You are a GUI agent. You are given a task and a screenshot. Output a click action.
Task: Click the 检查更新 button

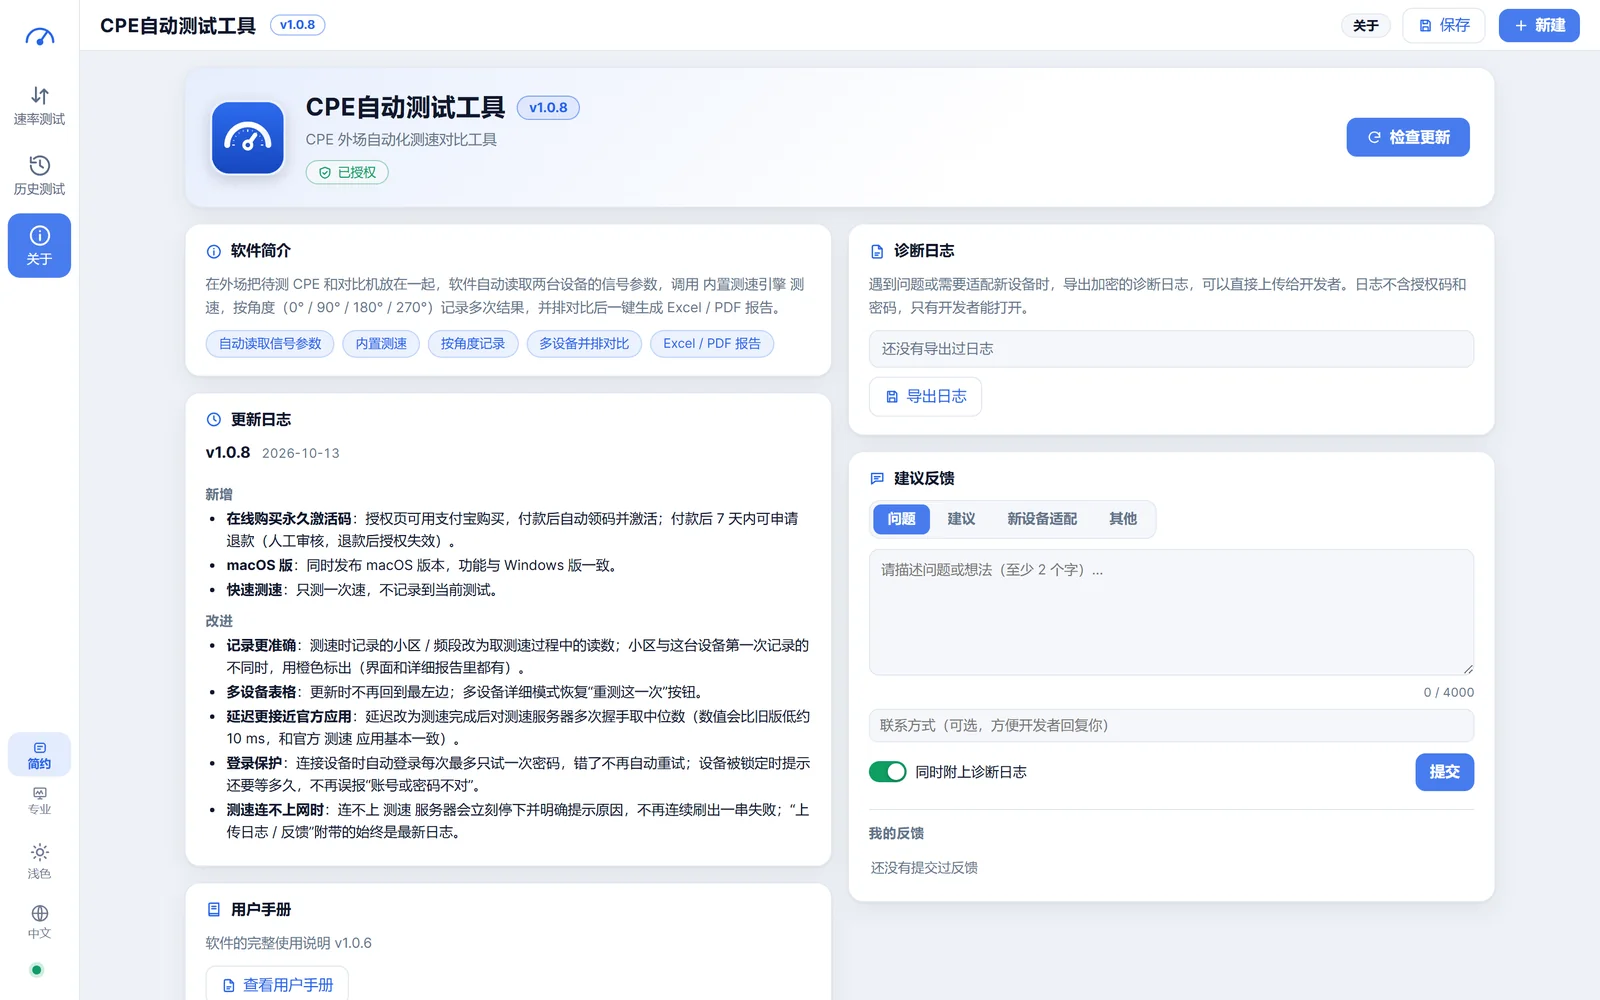point(1408,137)
